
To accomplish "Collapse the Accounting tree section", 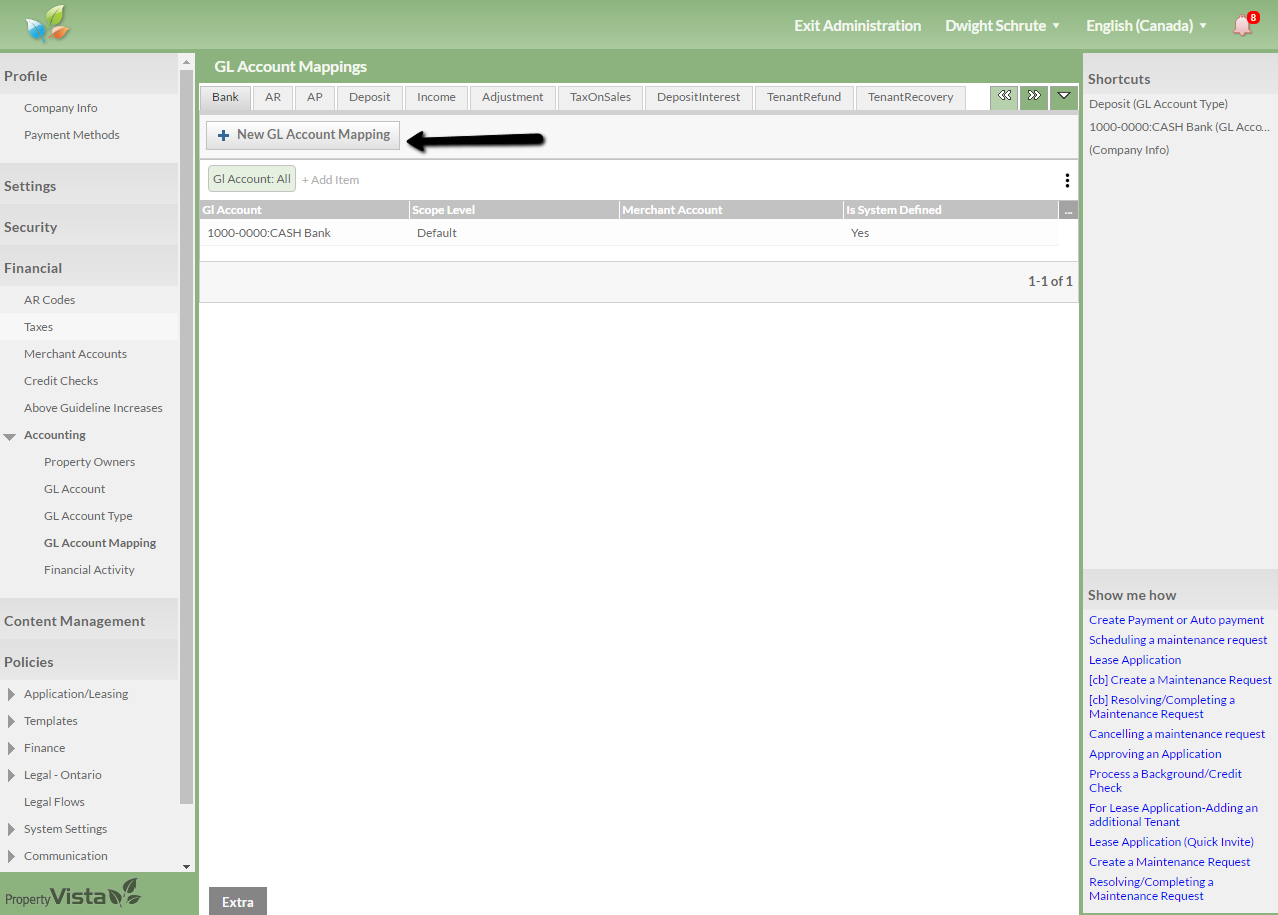I will click(10, 436).
